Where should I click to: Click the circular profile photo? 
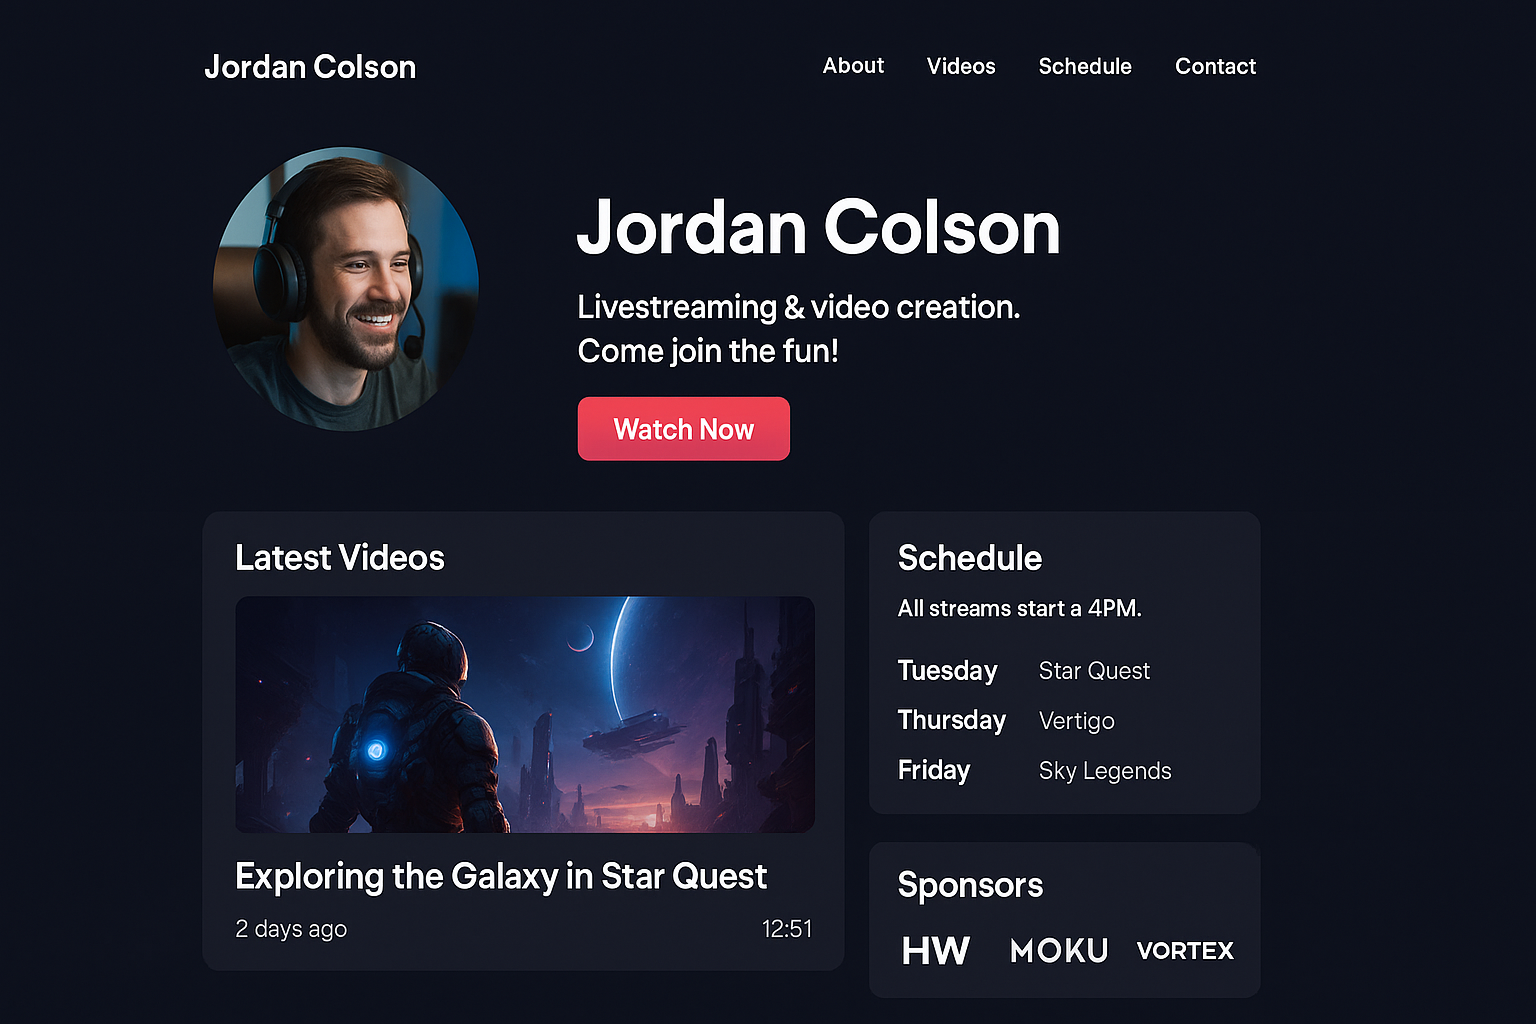coord(346,289)
